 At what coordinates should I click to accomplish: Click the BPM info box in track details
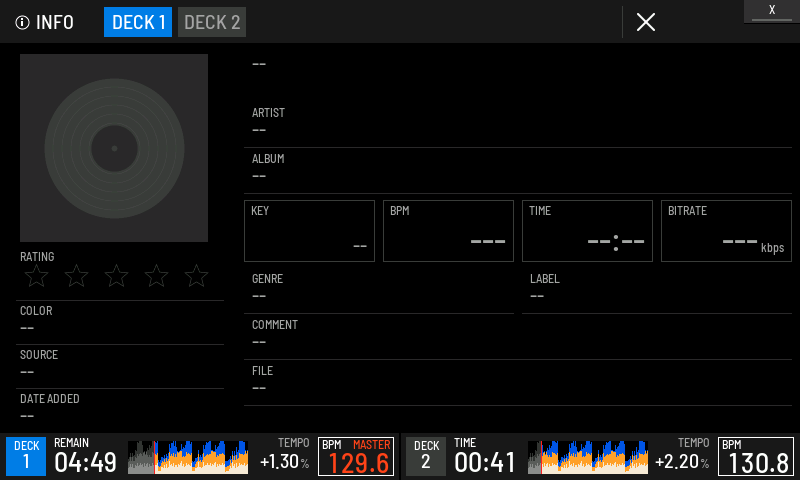448,231
